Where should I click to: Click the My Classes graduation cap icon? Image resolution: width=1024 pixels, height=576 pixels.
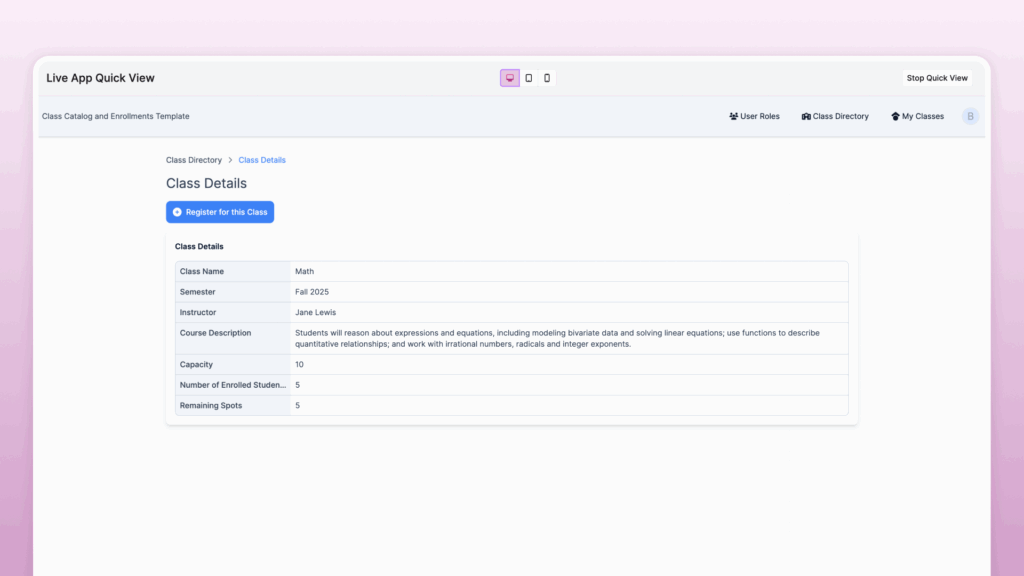tap(895, 117)
